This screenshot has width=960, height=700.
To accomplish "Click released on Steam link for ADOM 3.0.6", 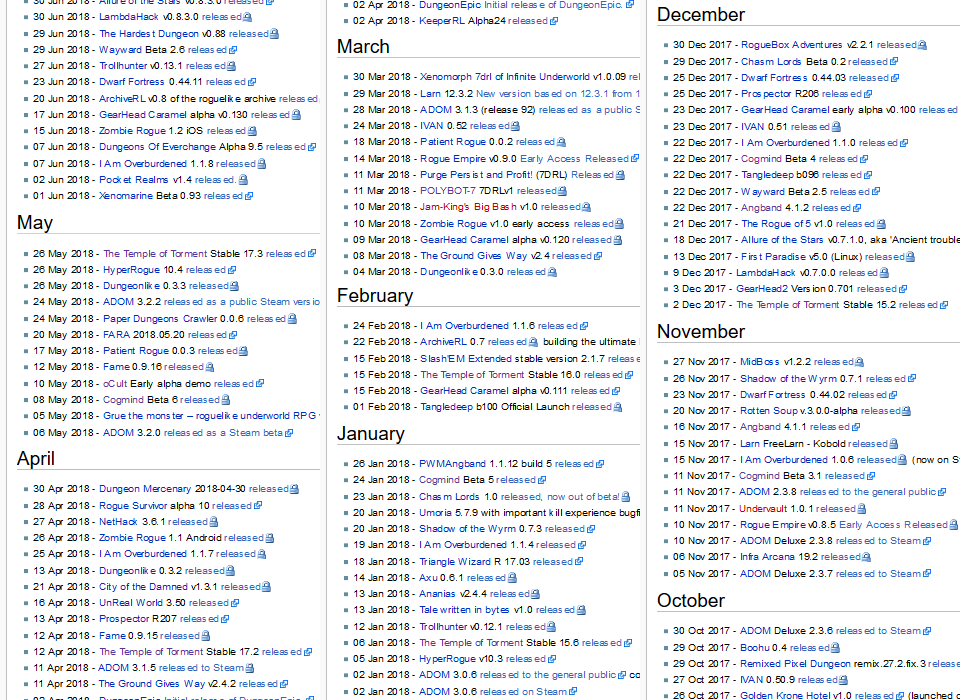I will (x=523, y=691).
